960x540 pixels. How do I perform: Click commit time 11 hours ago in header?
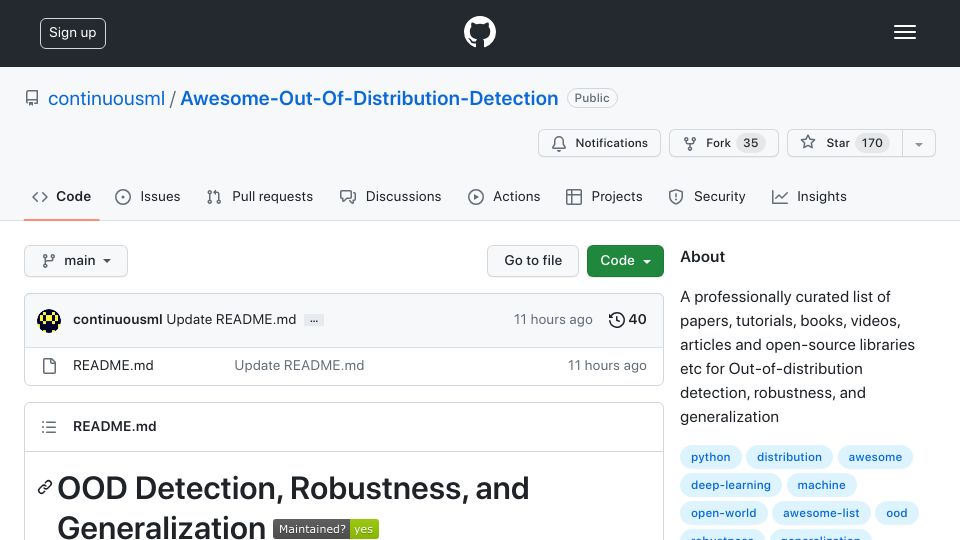[x=553, y=320]
